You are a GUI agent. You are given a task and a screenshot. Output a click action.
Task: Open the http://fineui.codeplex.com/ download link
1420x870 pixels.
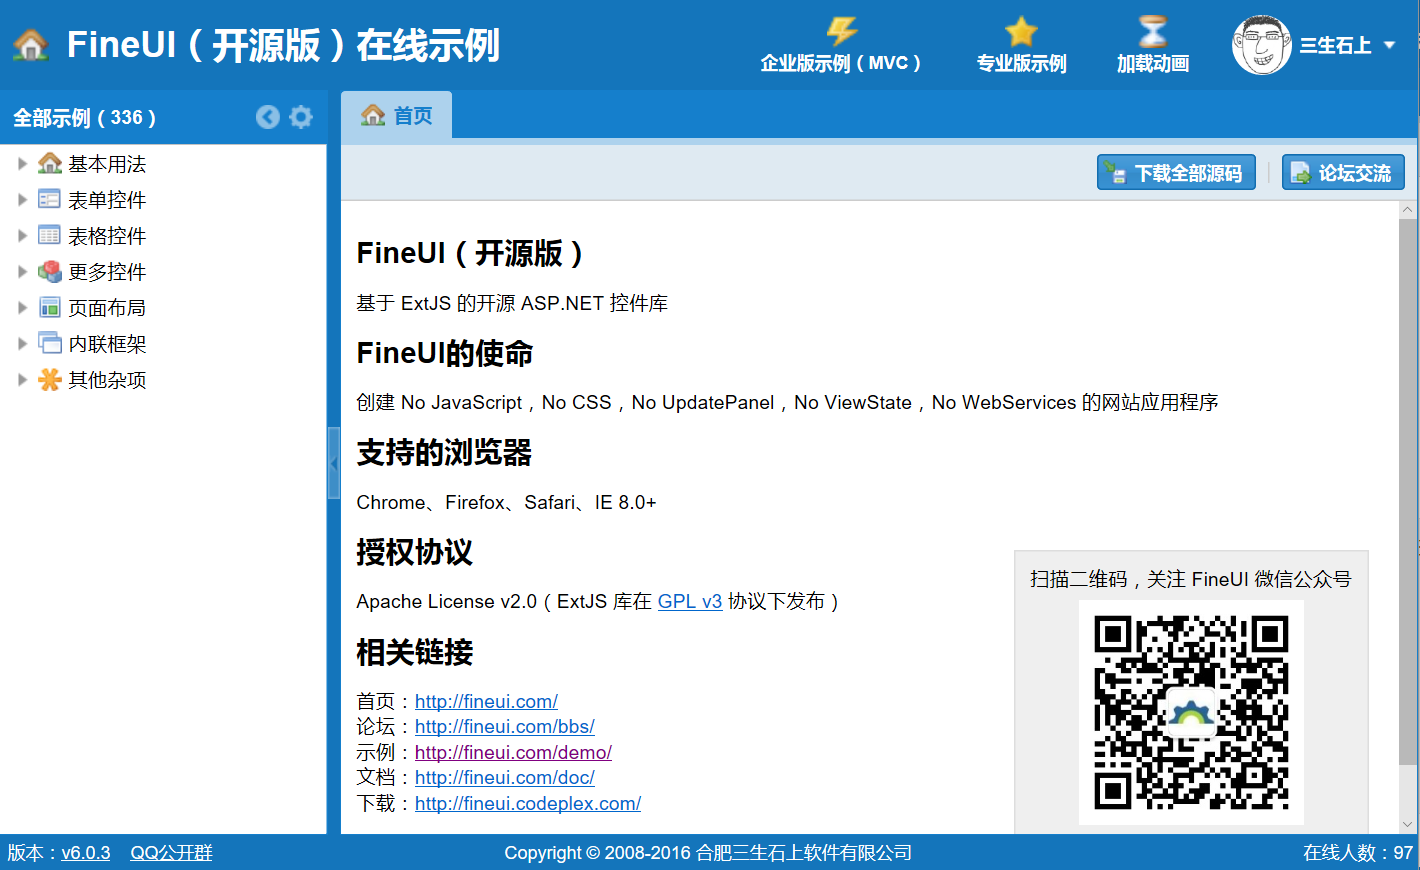point(528,803)
